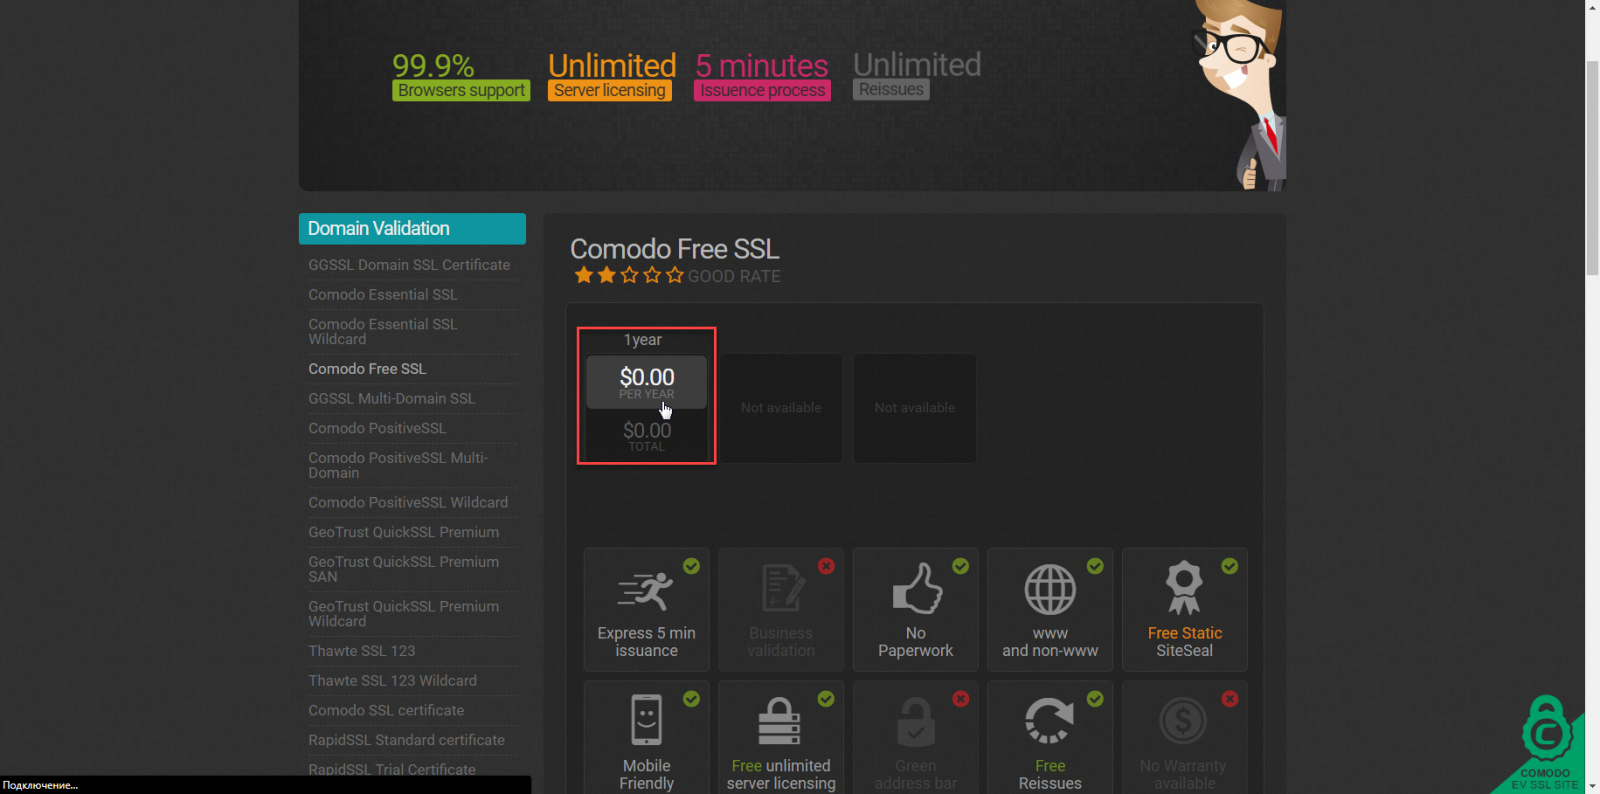Click green checkmark on No Paperwork card
This screenshot has height=794, width=1600.
pyautogui.click(x=960, y=566)
